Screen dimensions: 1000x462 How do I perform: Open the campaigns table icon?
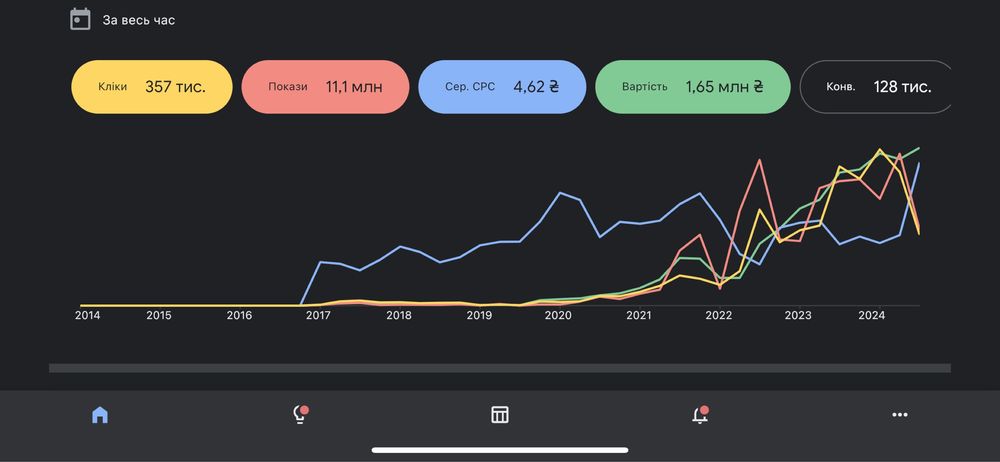[x=500, y=415]
